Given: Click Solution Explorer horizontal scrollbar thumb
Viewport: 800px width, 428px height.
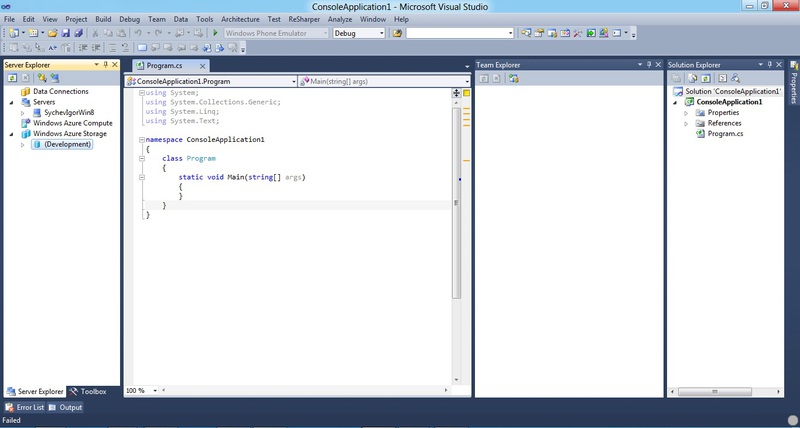Looking at the screenshot, I should tap(714, 392).
